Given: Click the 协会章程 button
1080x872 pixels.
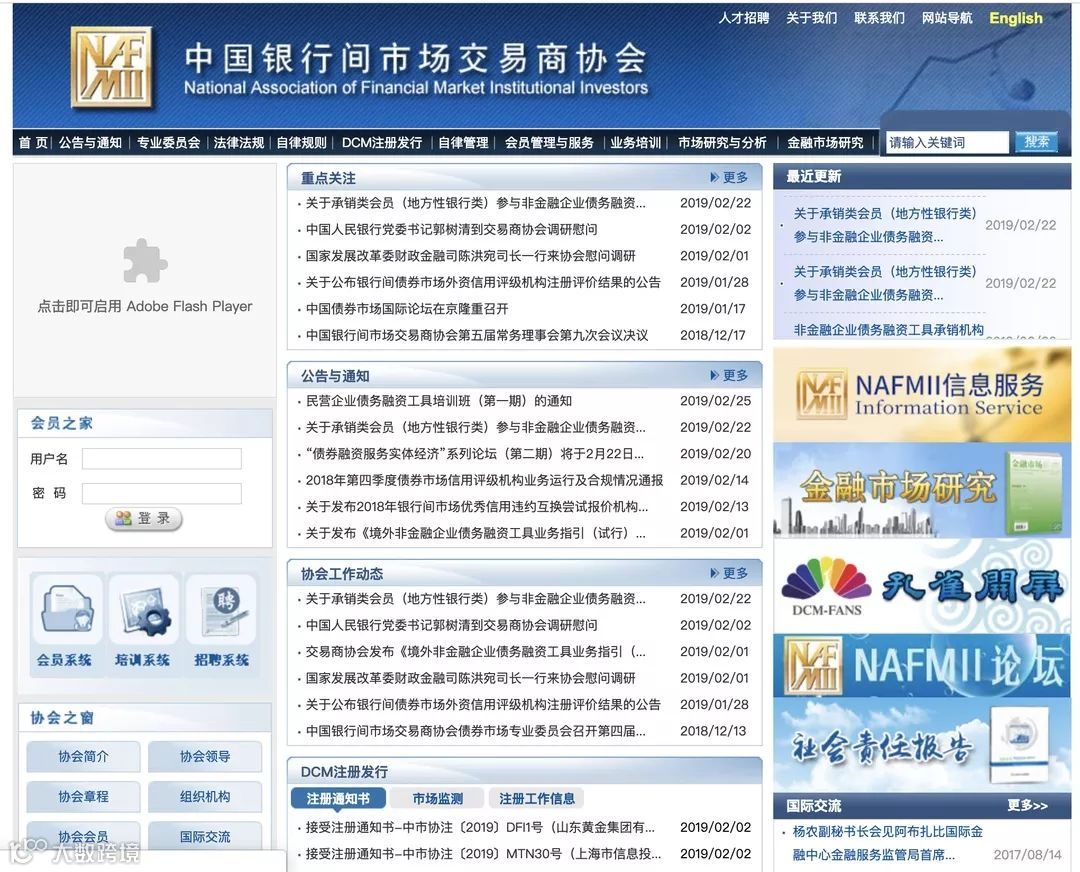Looking at the screenshot, I should [x=83, y=796].
